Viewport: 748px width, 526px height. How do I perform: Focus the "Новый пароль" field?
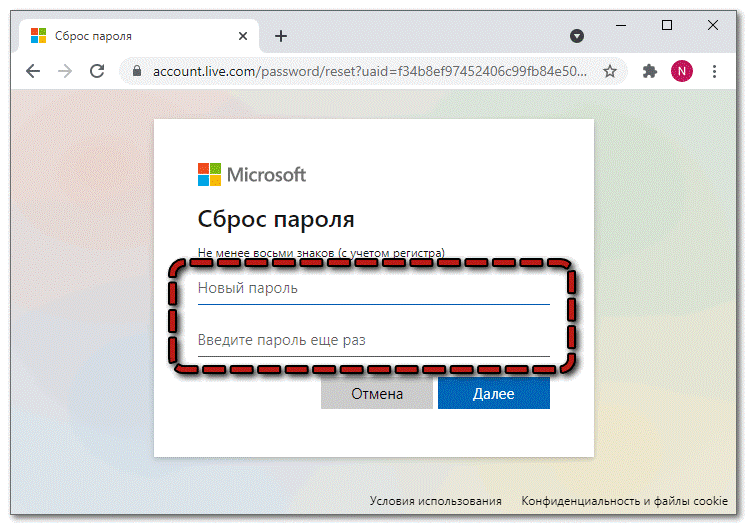point(374,289)
